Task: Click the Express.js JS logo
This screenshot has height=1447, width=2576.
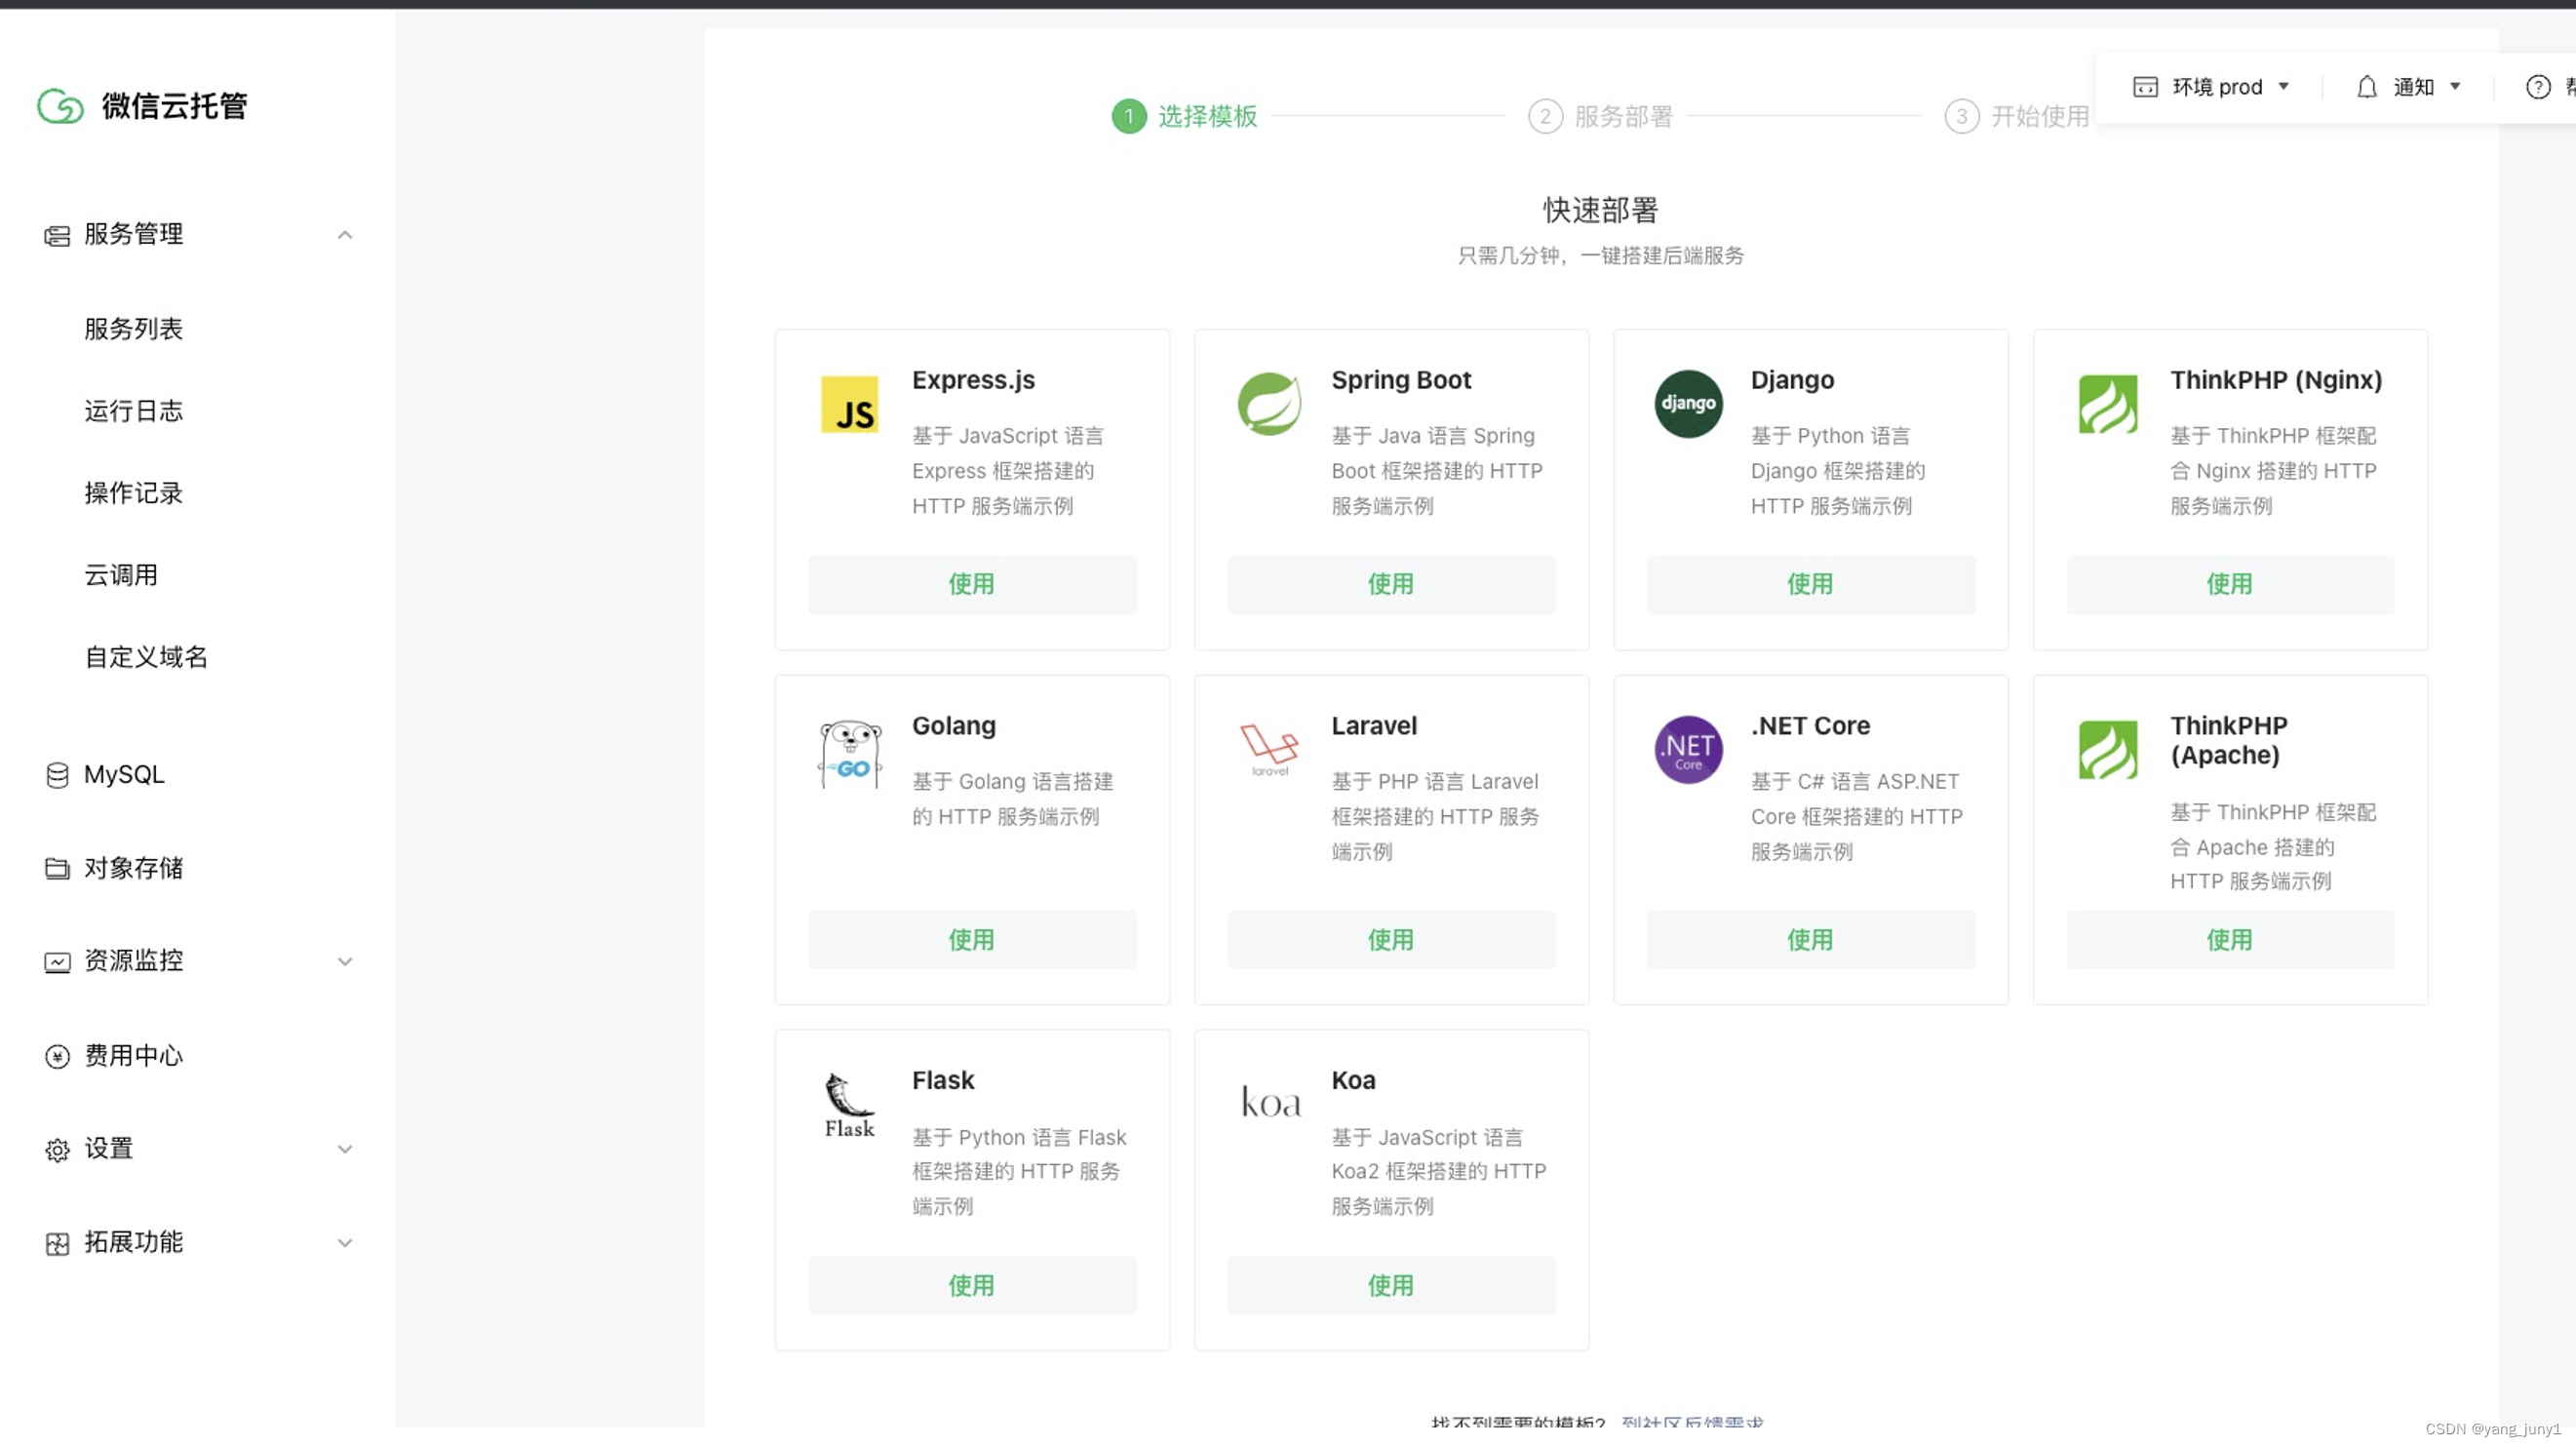Action: point(849,404)
